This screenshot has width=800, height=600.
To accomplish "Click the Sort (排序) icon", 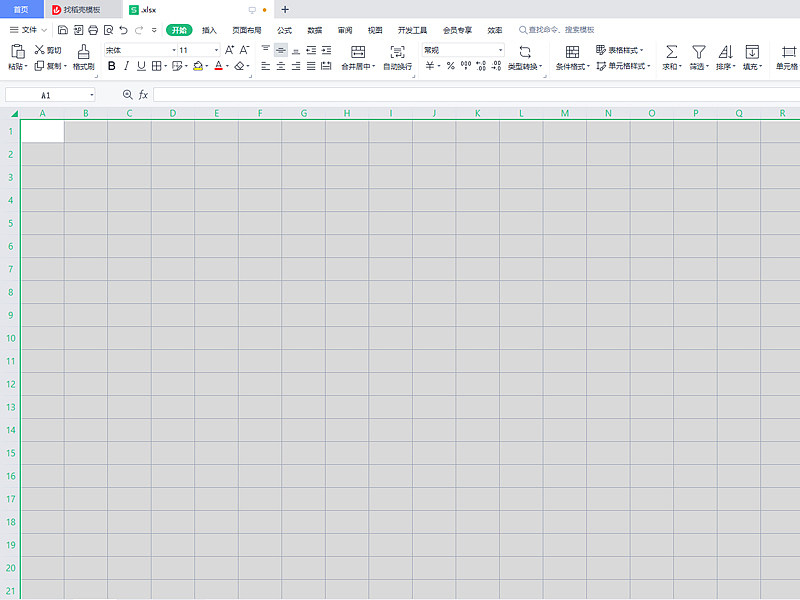I will pos(725,52).
